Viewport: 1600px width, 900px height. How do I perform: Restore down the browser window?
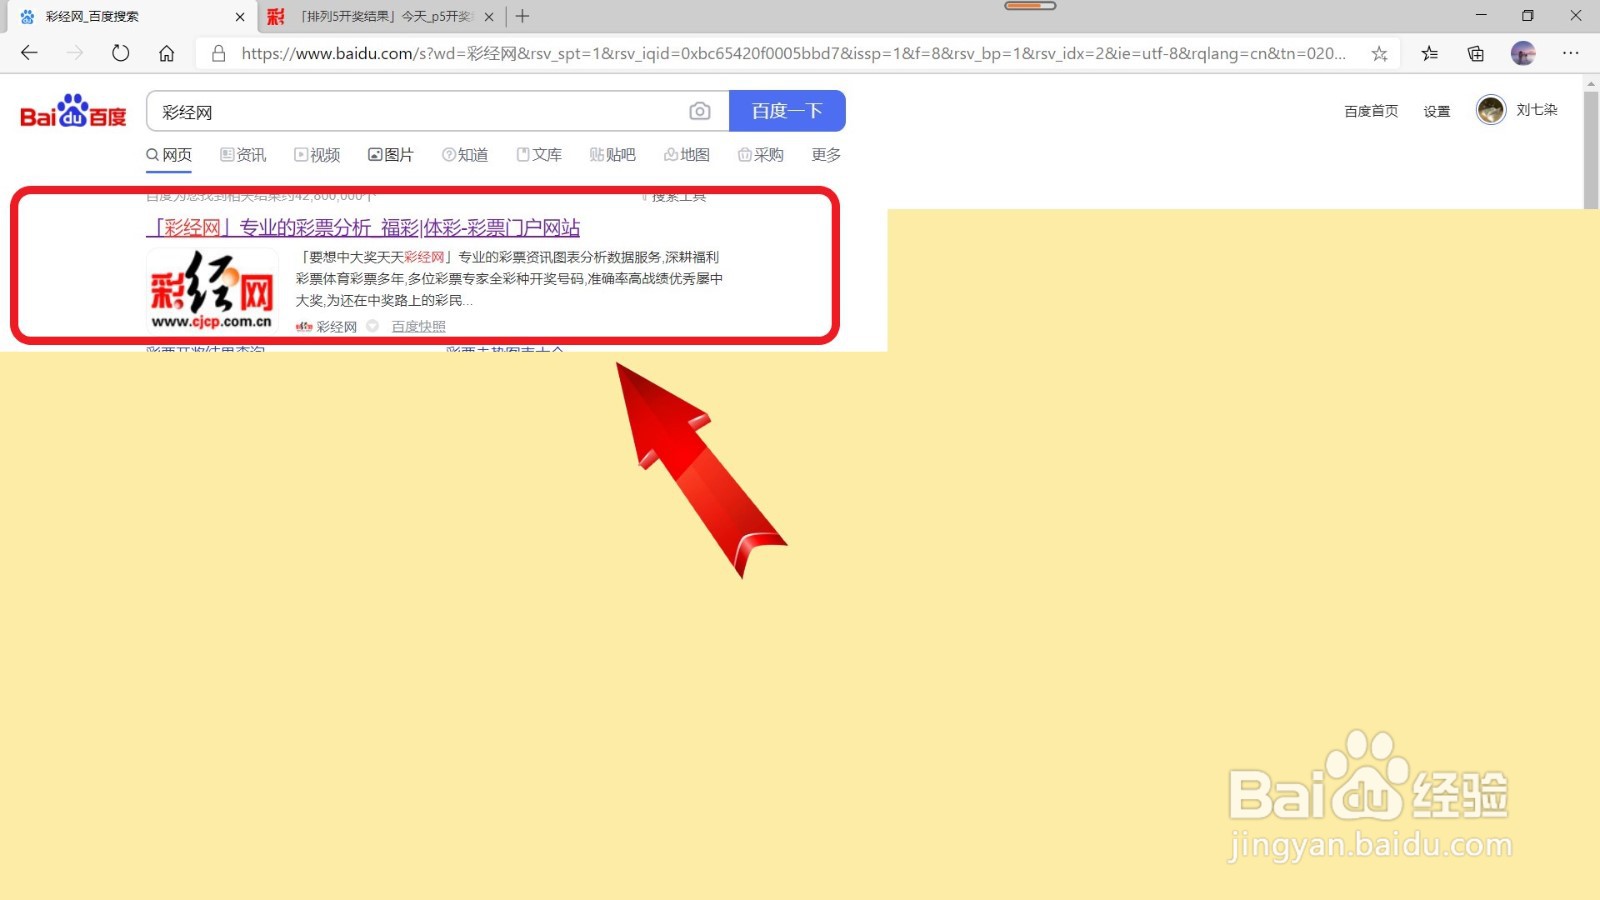(1527, 16)
